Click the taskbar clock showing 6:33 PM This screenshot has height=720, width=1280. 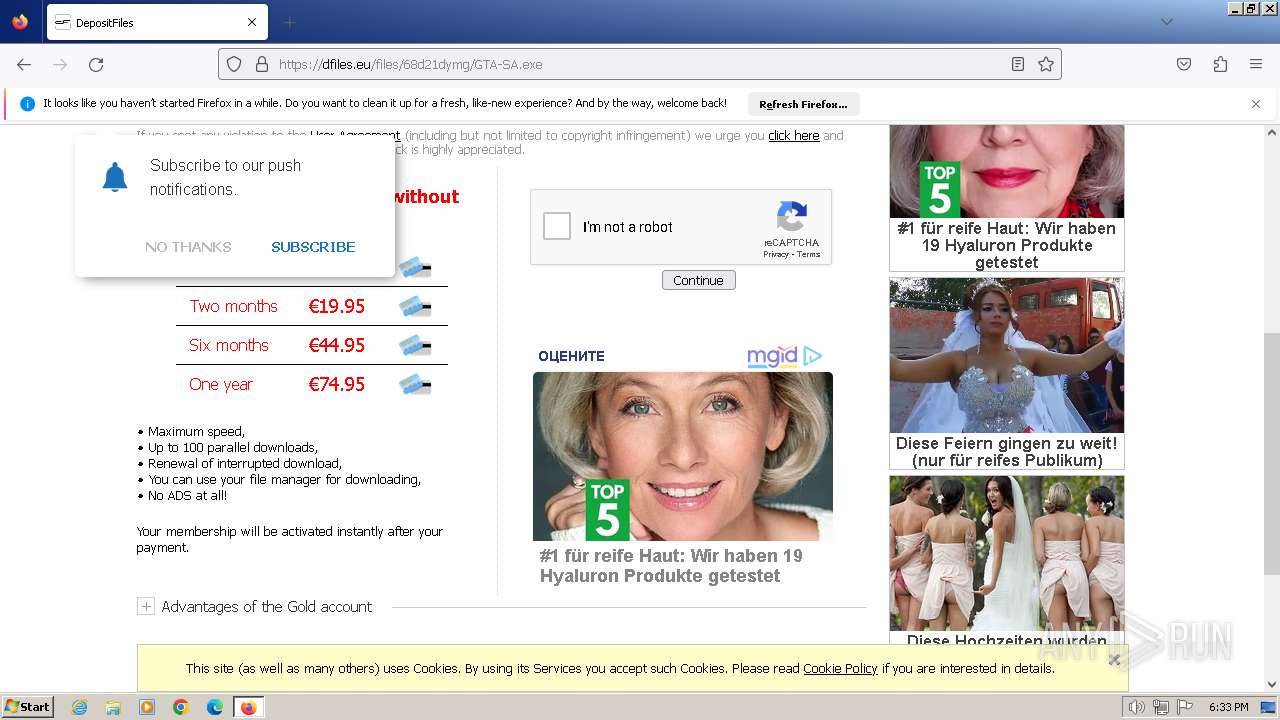point(1228,707)
